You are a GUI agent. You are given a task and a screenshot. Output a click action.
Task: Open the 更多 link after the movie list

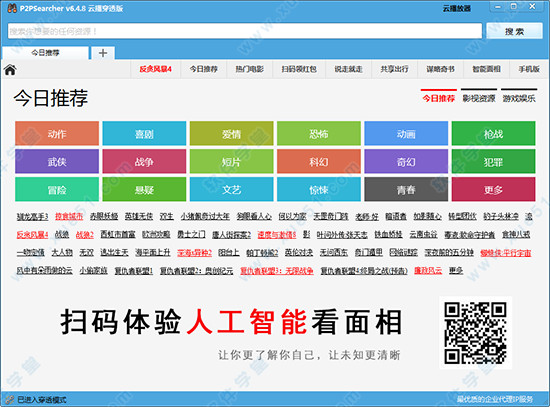click(456, 271)
